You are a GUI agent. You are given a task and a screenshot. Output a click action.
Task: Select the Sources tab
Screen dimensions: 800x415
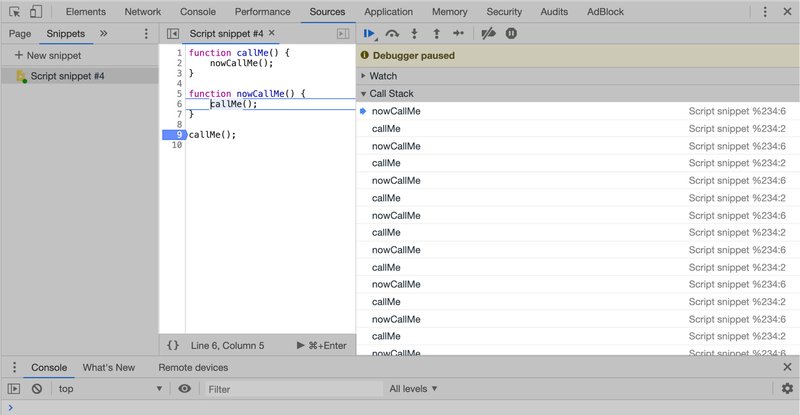(x=327, y=11)
